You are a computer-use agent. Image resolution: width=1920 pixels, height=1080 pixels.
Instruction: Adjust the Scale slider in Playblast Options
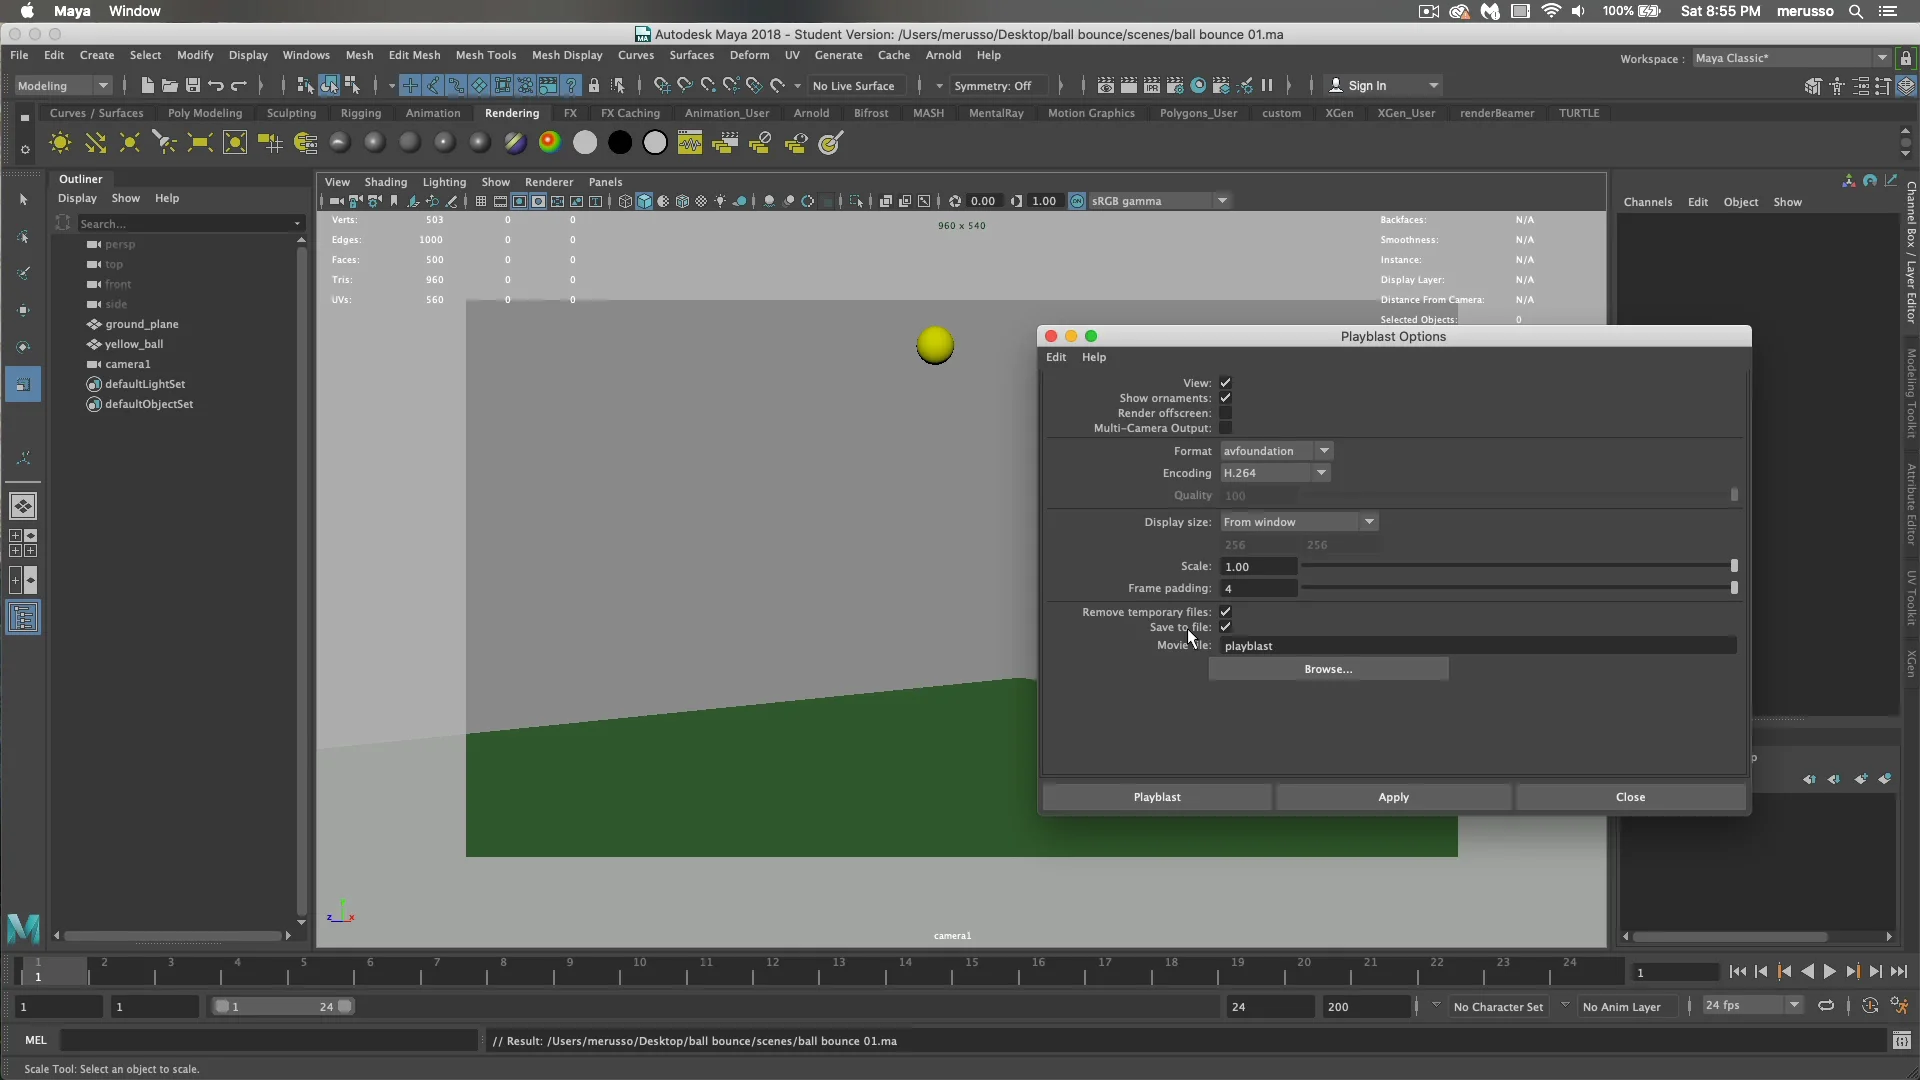tap(1734, 566)
